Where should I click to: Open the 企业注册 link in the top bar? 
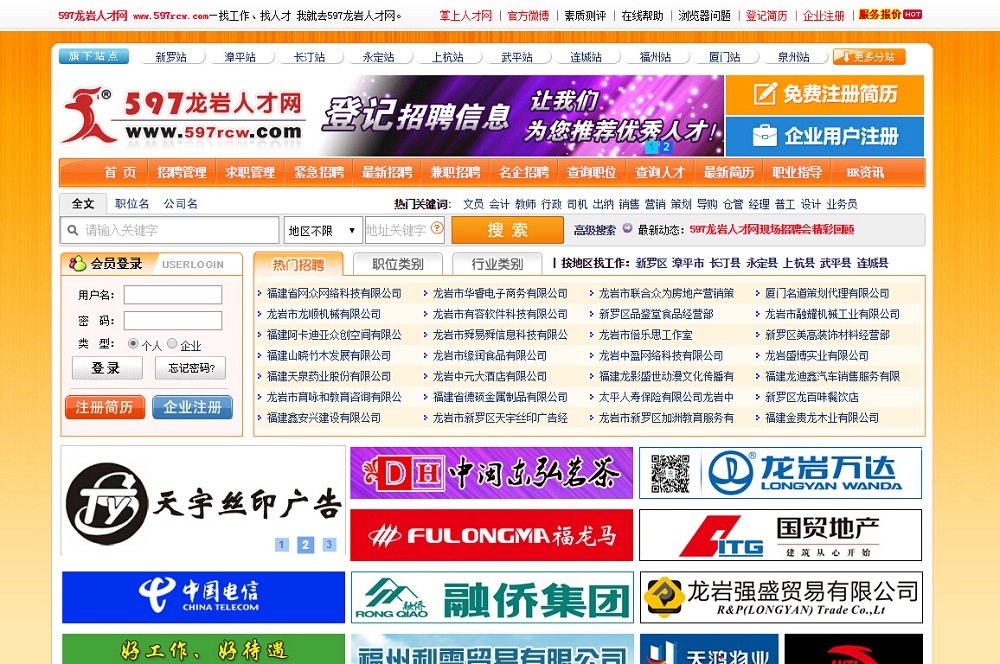coord(823,15)
